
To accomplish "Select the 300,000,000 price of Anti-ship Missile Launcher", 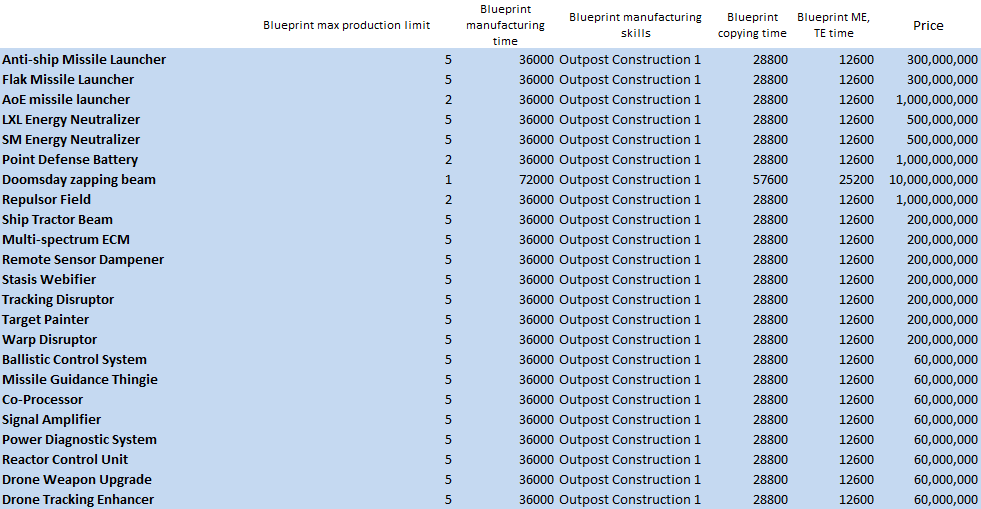I will (942, 59).
